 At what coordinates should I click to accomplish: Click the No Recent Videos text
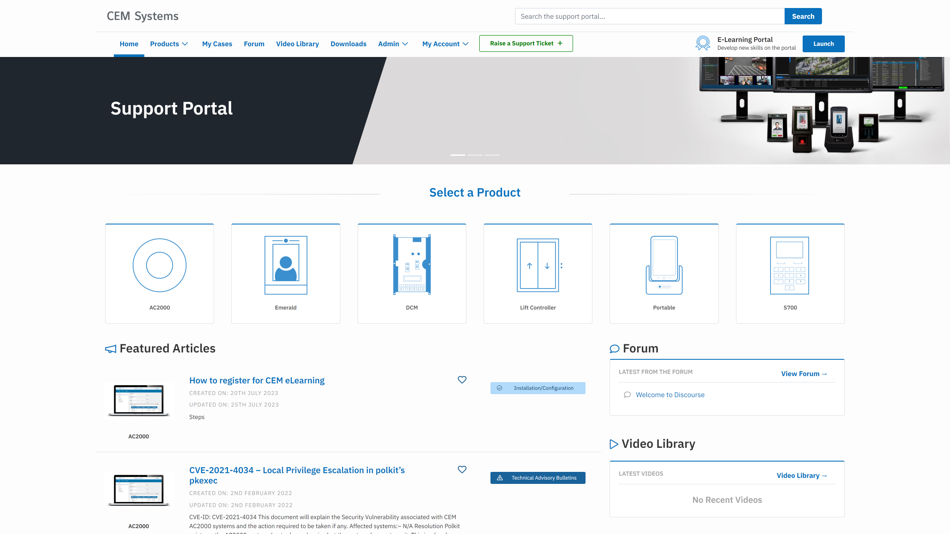pos(727,500)
